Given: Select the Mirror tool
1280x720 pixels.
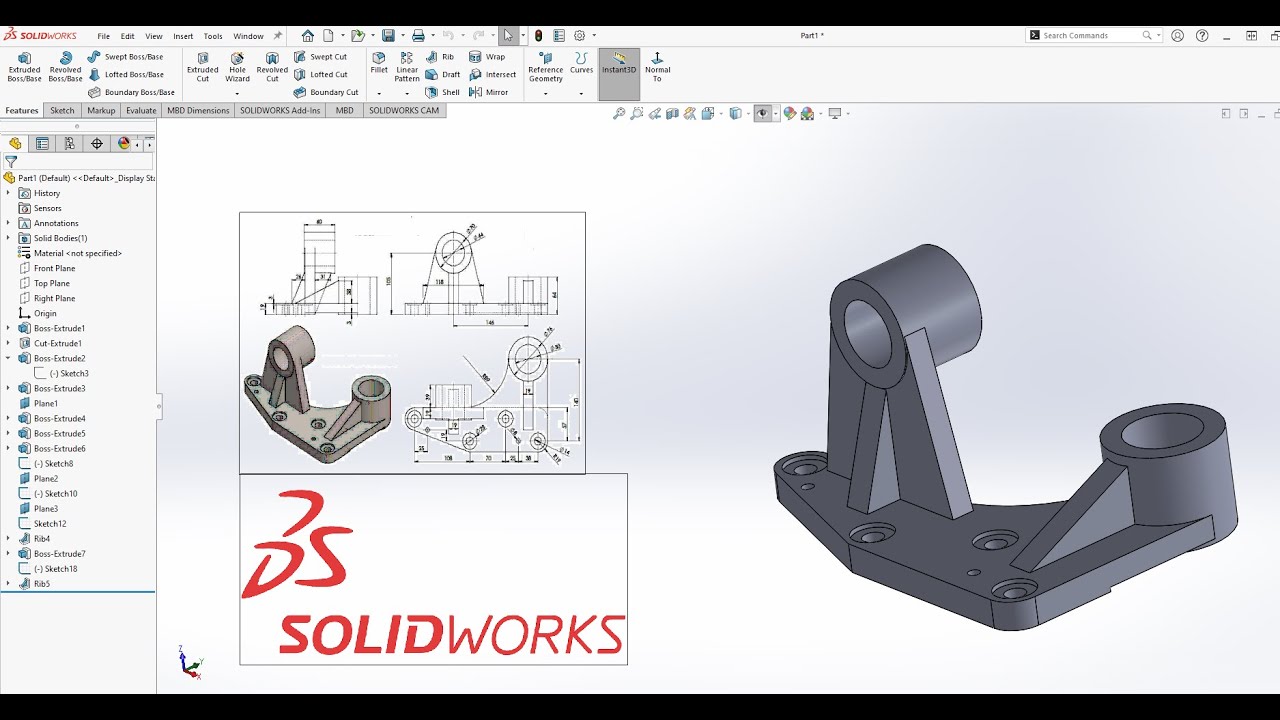Looking at the screenshot, I should tap(489, 92).
